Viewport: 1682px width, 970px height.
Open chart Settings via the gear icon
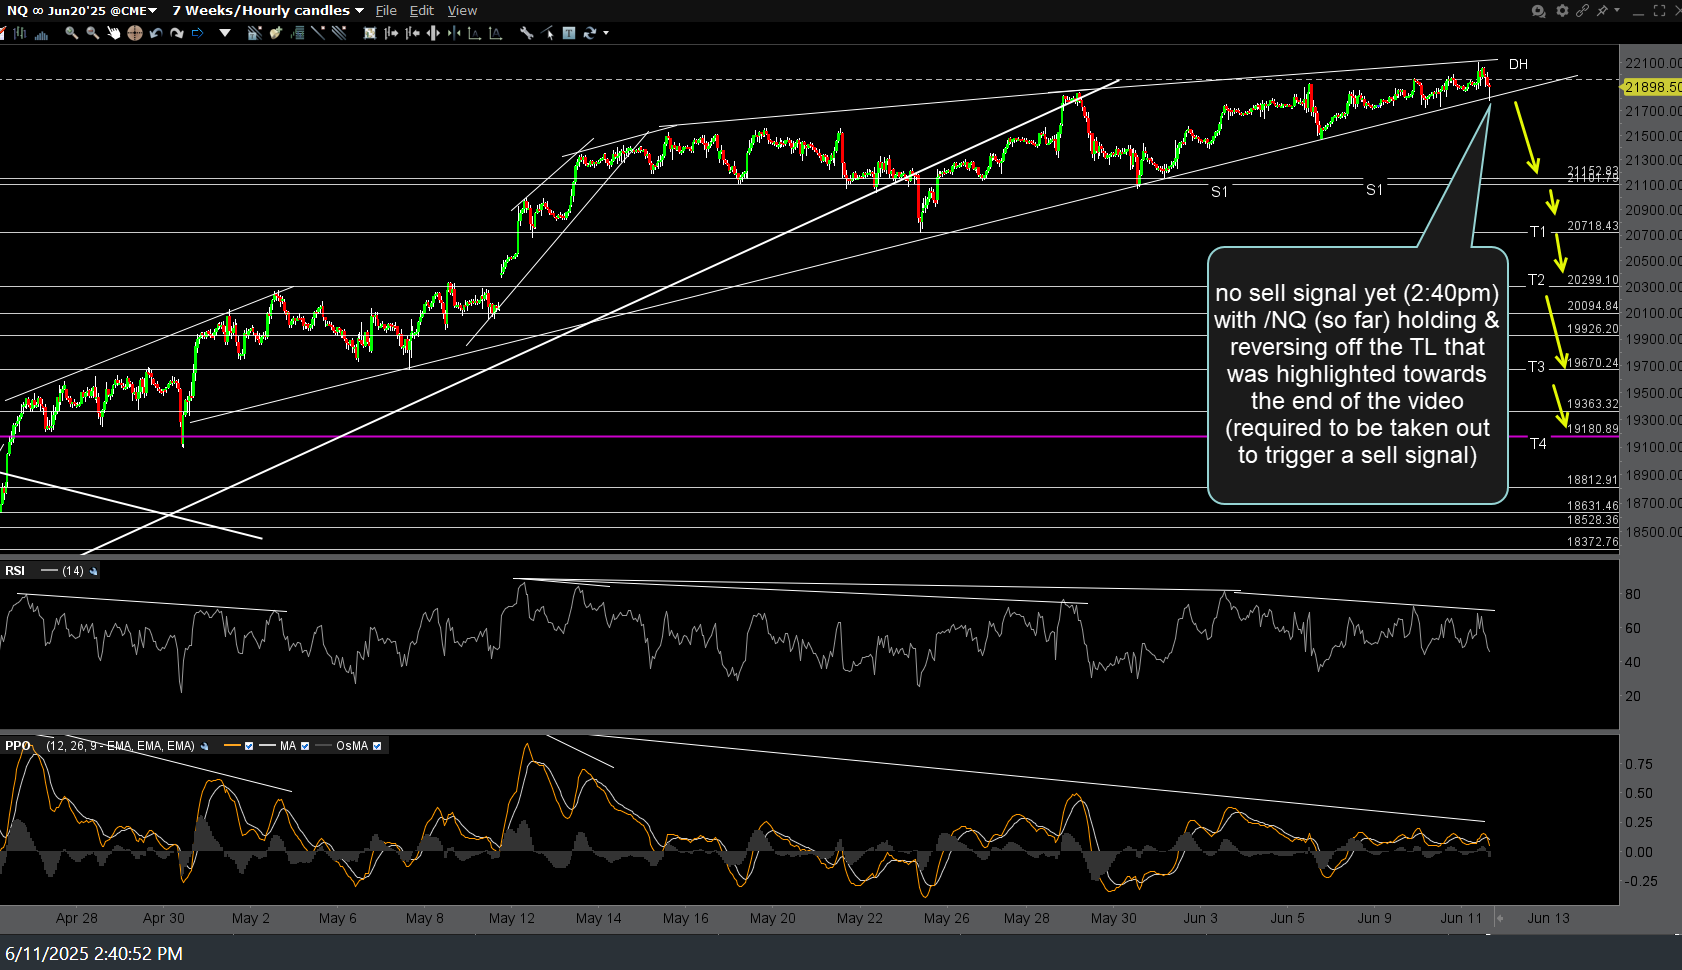coord(1563,10)
